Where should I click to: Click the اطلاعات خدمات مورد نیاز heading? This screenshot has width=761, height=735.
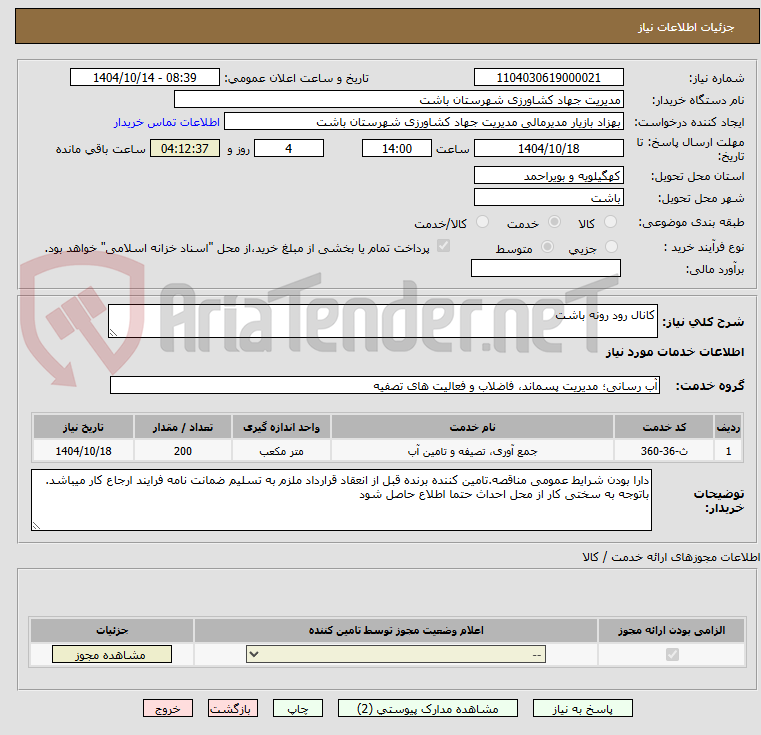[675, 352]
